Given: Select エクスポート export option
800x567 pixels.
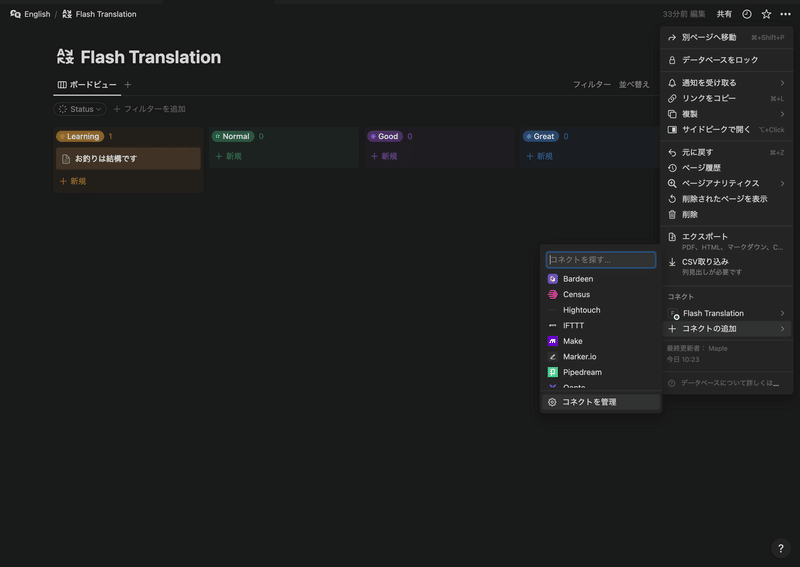Looking at the screenshot, I should tap(727, 241).
